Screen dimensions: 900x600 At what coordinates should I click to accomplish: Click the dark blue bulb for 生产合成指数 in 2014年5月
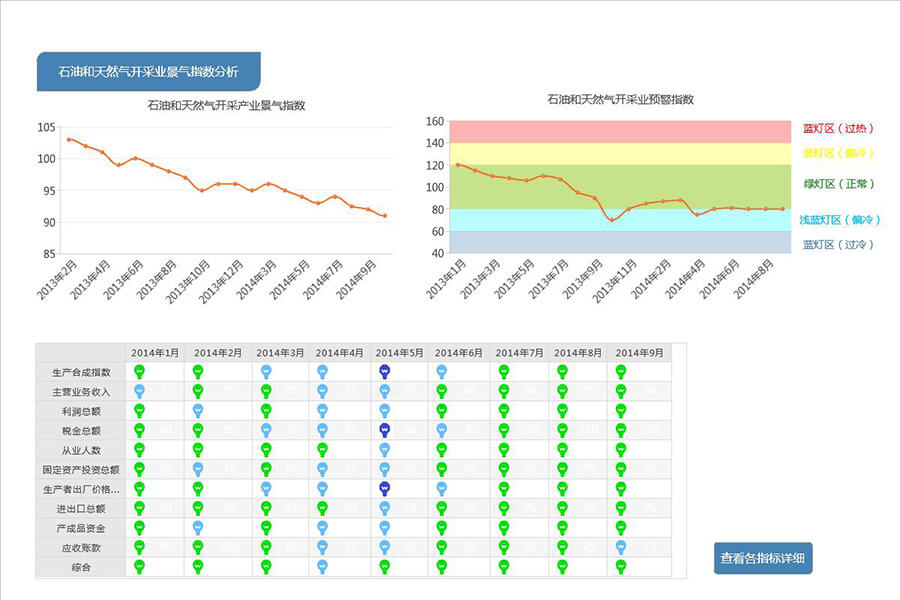(384, 372)
